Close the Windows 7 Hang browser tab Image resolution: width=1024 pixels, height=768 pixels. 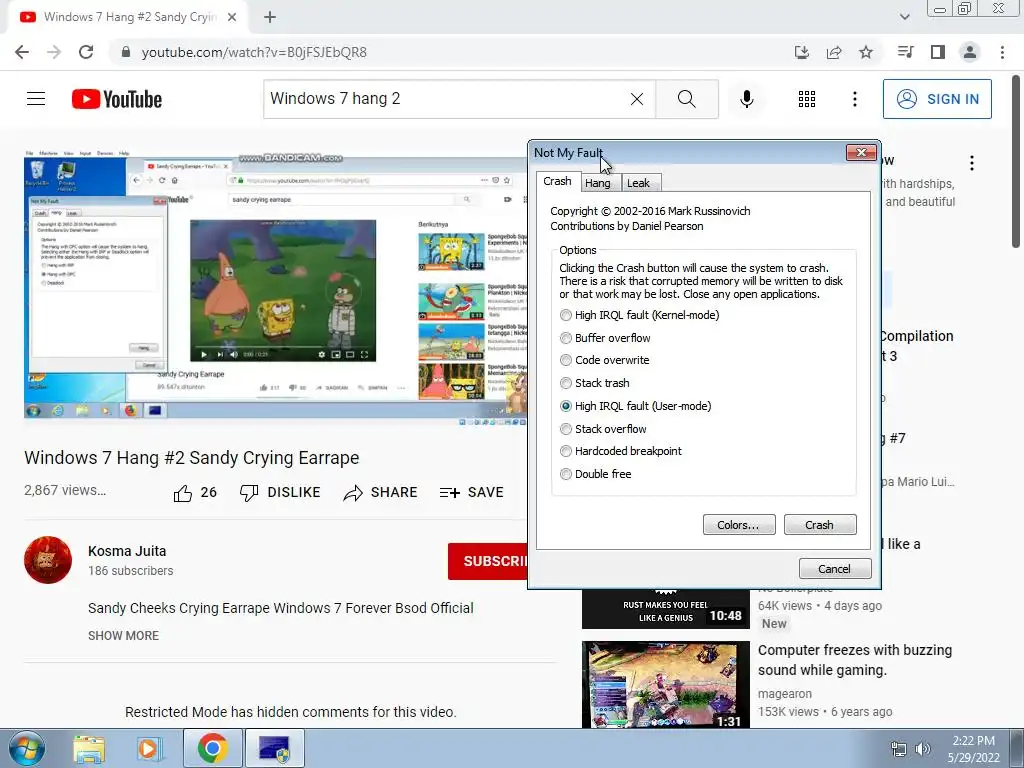coord(232,18)
